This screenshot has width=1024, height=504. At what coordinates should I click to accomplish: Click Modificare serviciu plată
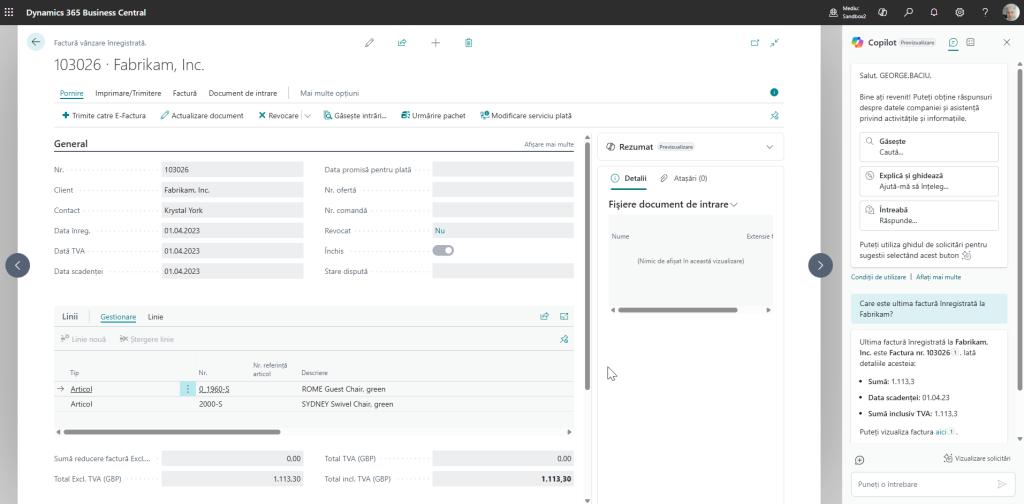point(526,116)
